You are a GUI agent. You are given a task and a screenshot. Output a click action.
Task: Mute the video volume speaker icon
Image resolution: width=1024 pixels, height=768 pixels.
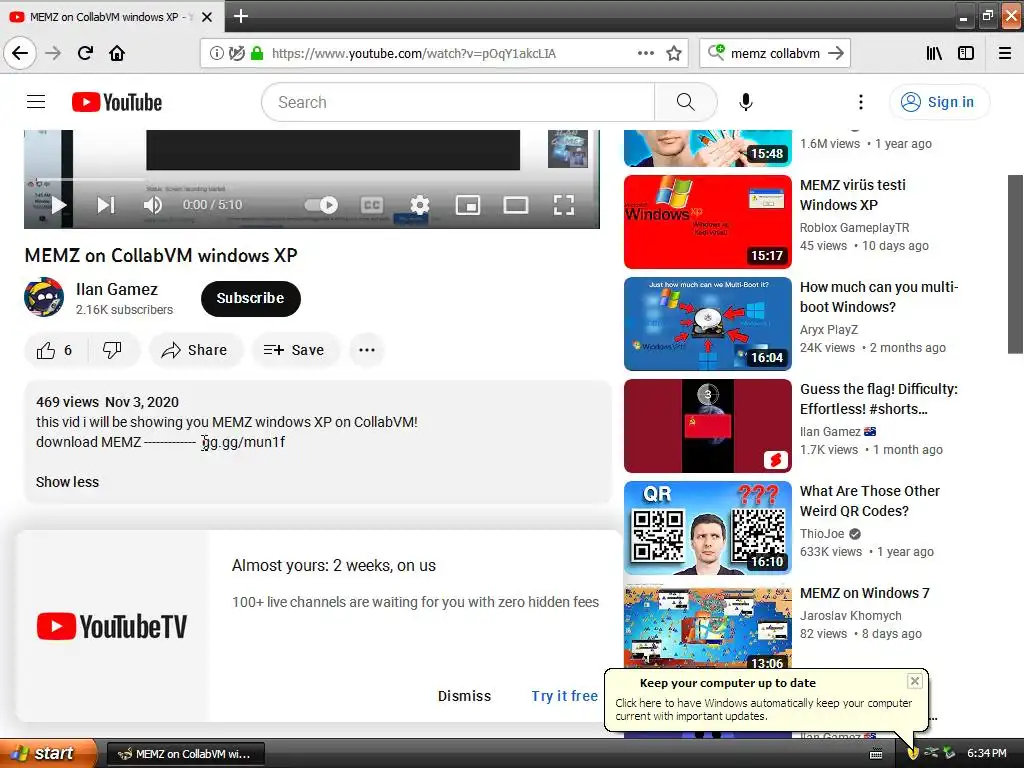153,205
